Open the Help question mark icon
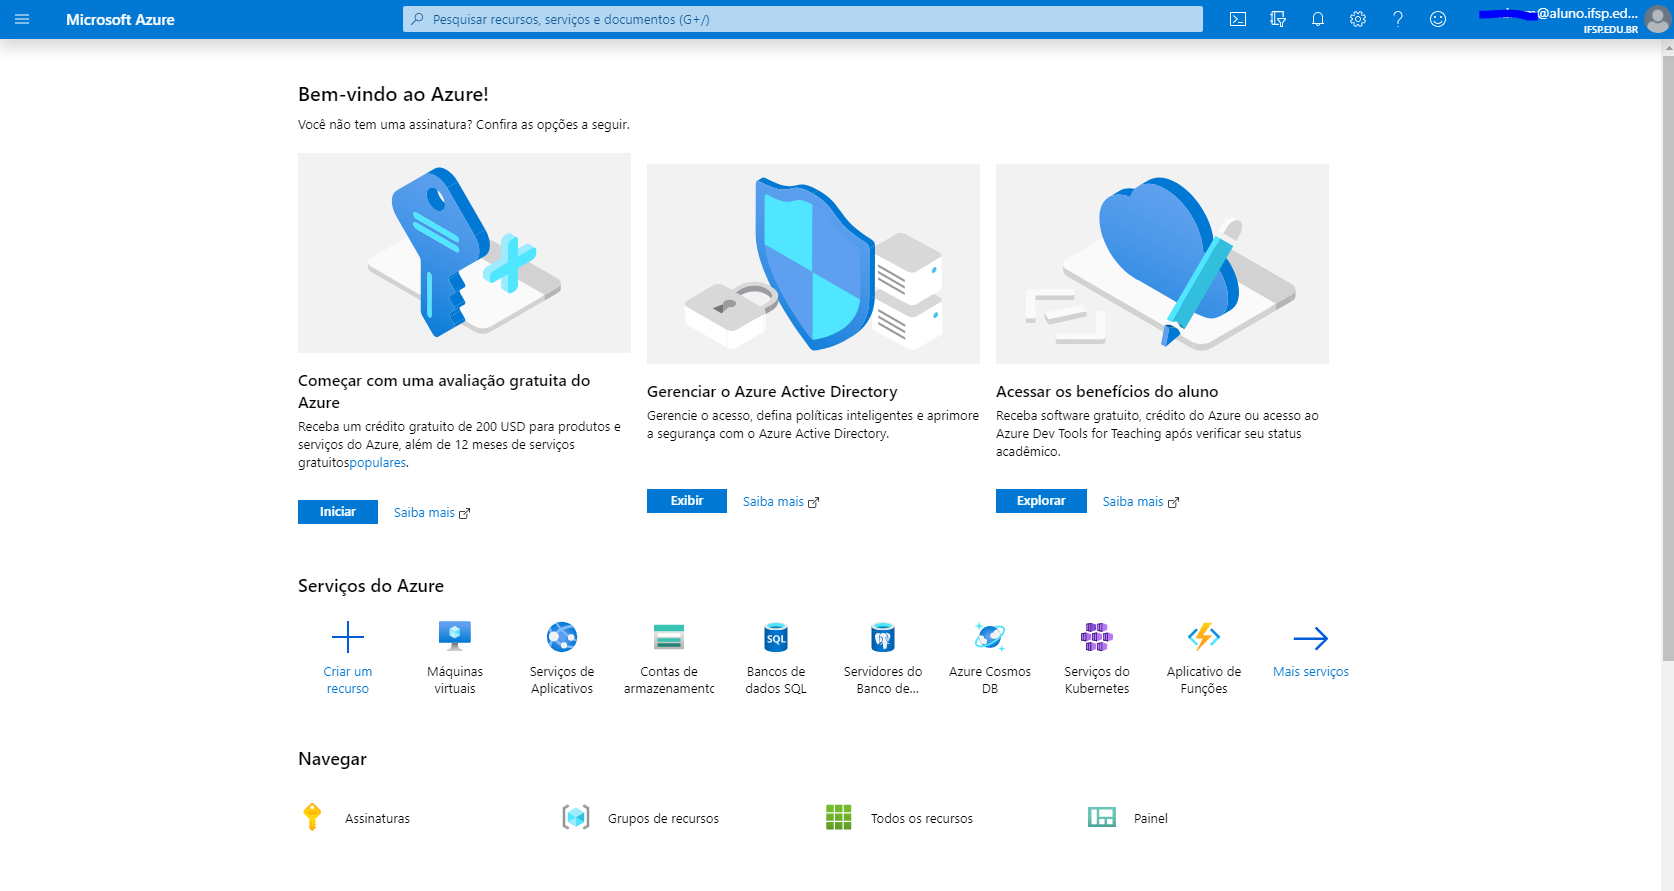 tap(1398, 19)
